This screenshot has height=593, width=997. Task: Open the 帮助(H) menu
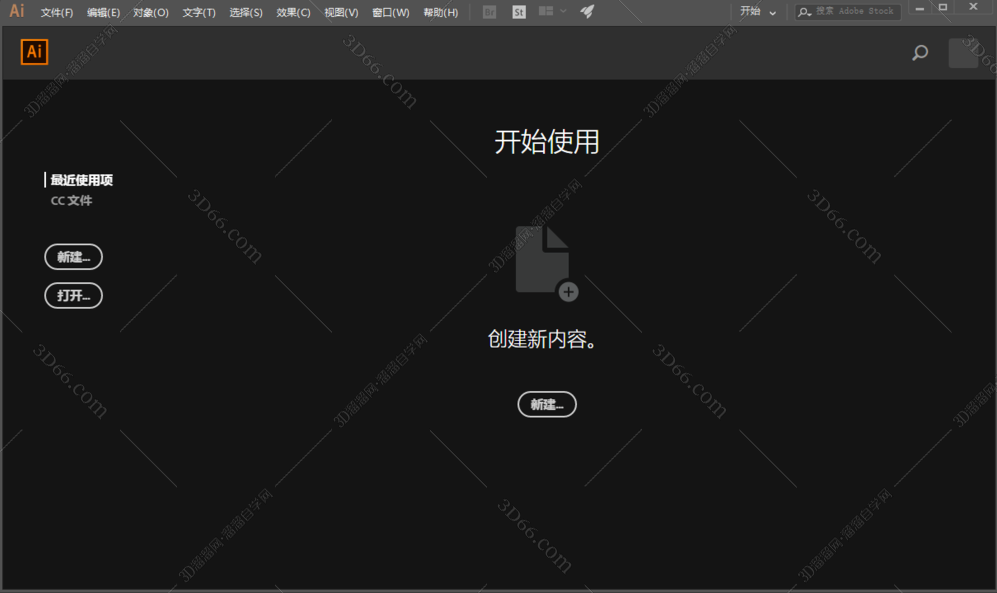[440, 12]
